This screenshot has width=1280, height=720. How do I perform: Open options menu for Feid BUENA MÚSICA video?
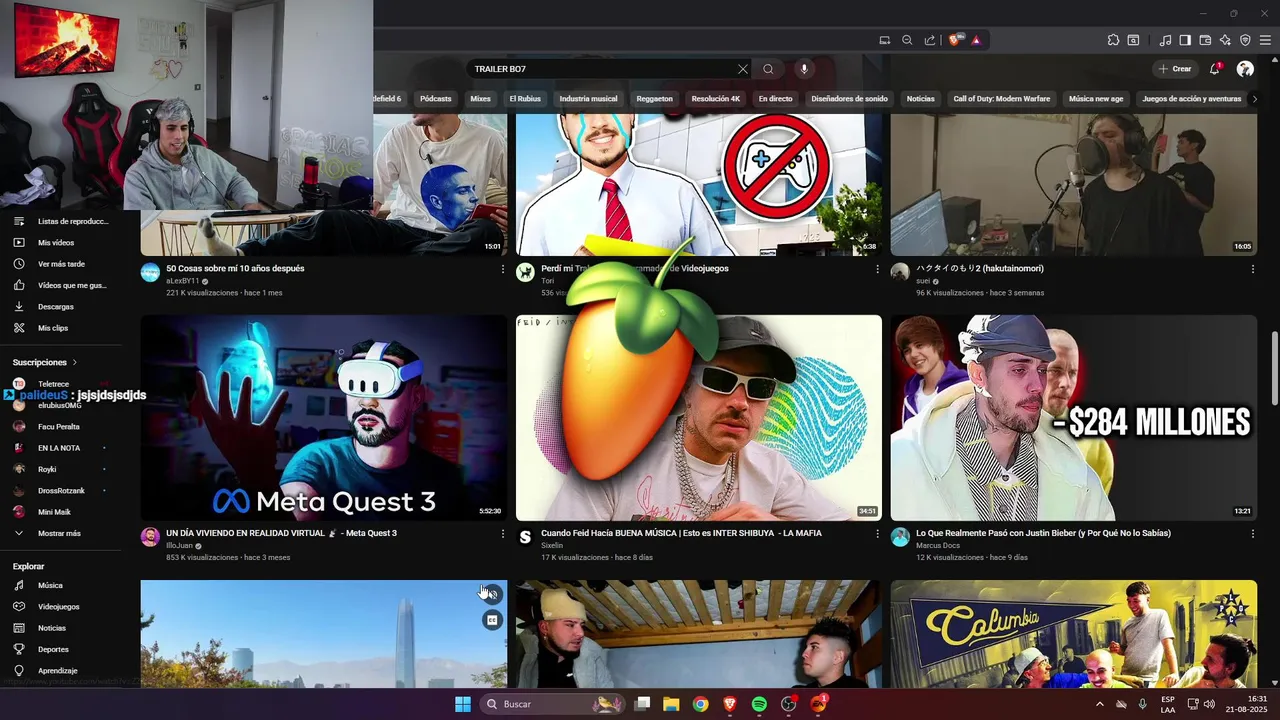(x=877, y=534)
